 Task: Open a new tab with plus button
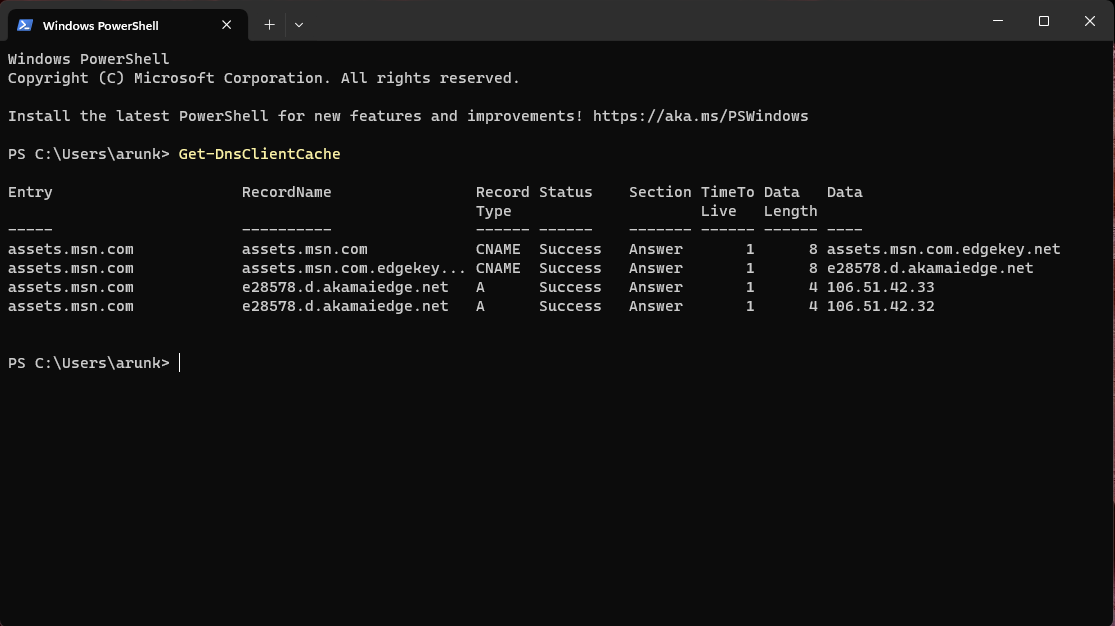(269, 25)
